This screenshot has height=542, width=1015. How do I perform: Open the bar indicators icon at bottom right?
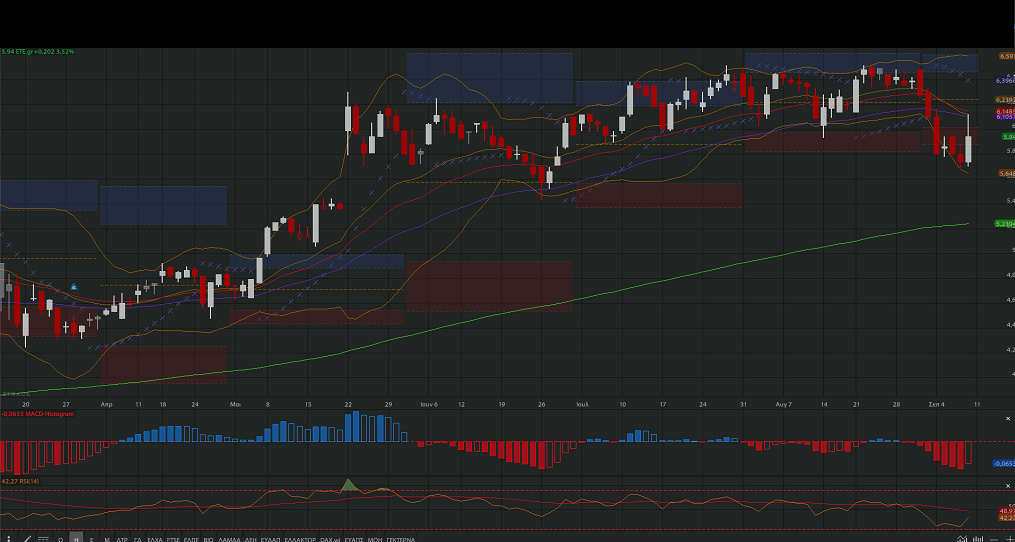977,539
